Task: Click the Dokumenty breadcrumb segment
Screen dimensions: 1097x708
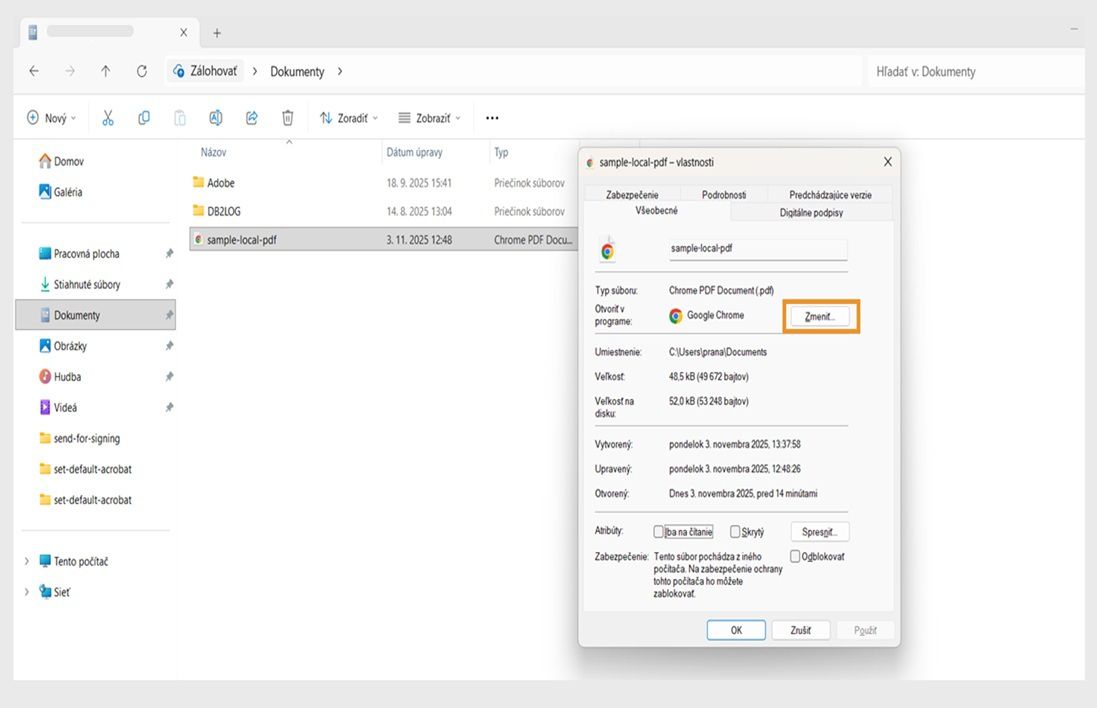Action: click(x=297, y=71)
